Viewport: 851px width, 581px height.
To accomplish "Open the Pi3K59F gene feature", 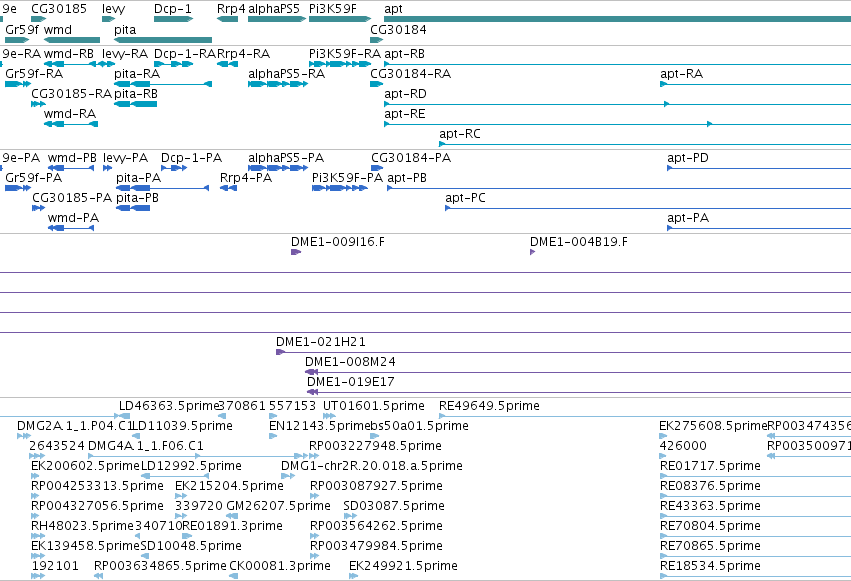I will [x=340, y=19].
